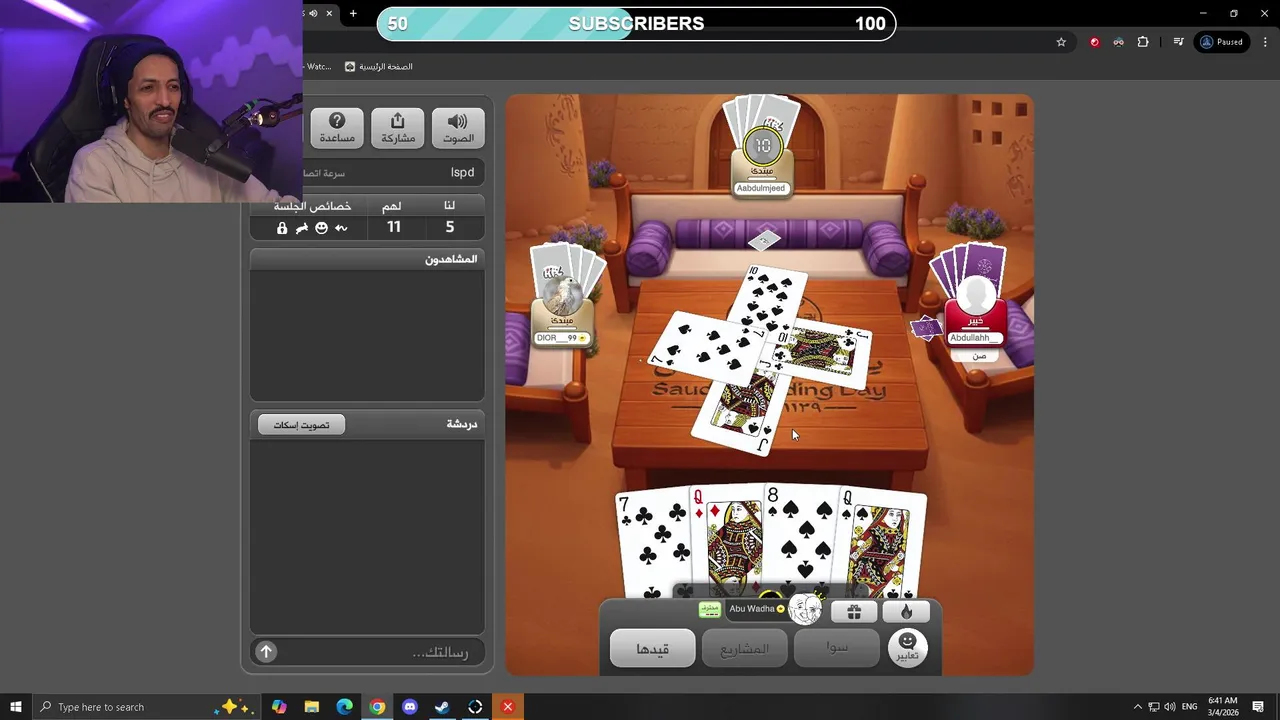Open File Explorer from the taskbar
Viewport: 1280px width, 720px height.
pos(312,707)
